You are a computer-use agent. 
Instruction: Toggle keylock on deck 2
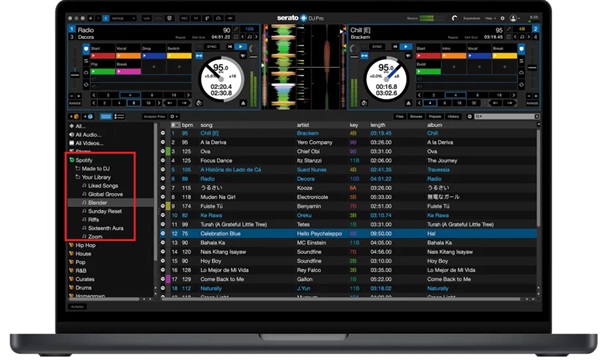[x=522, y=37]
